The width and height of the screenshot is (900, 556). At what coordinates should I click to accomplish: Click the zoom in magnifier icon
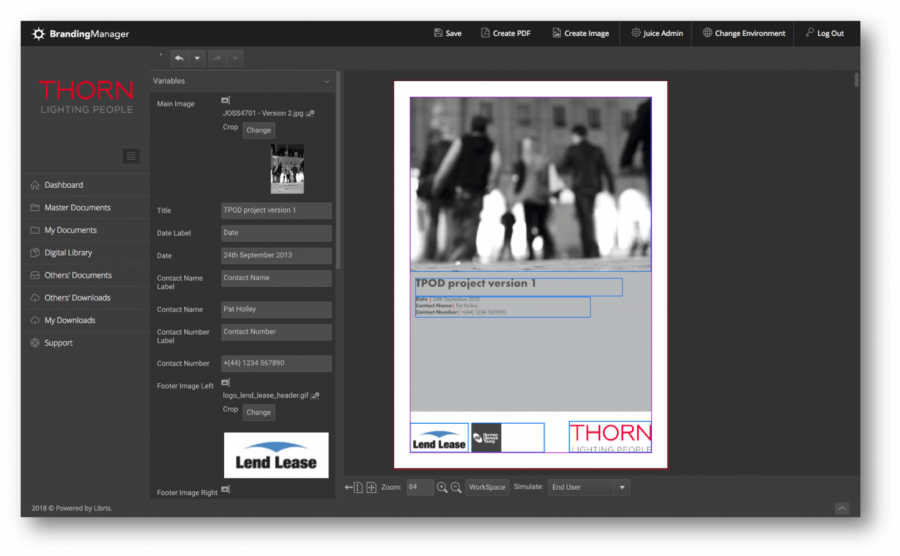coord(442,487)
